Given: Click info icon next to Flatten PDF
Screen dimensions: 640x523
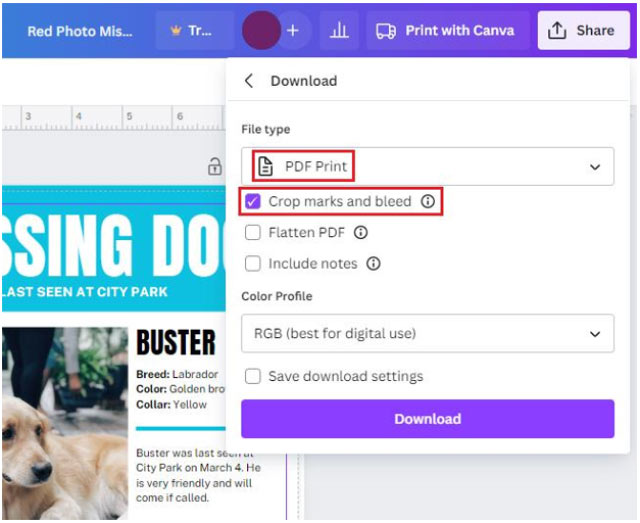Looking at the screenshot, I should (361, 233).
